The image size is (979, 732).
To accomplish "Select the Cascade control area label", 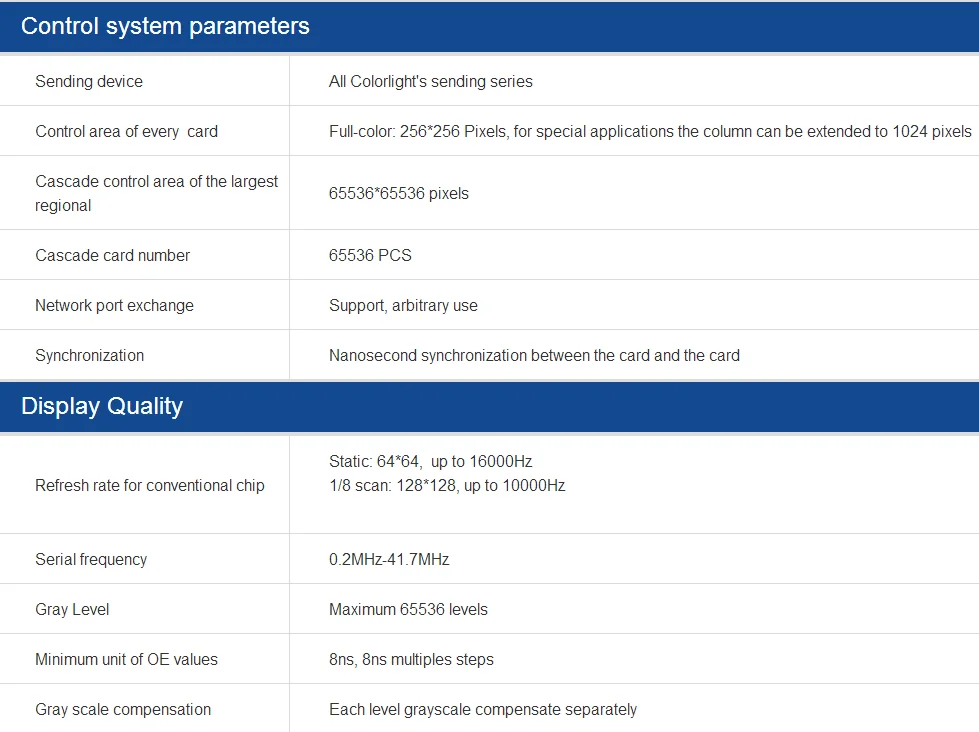I will [156, 193].
